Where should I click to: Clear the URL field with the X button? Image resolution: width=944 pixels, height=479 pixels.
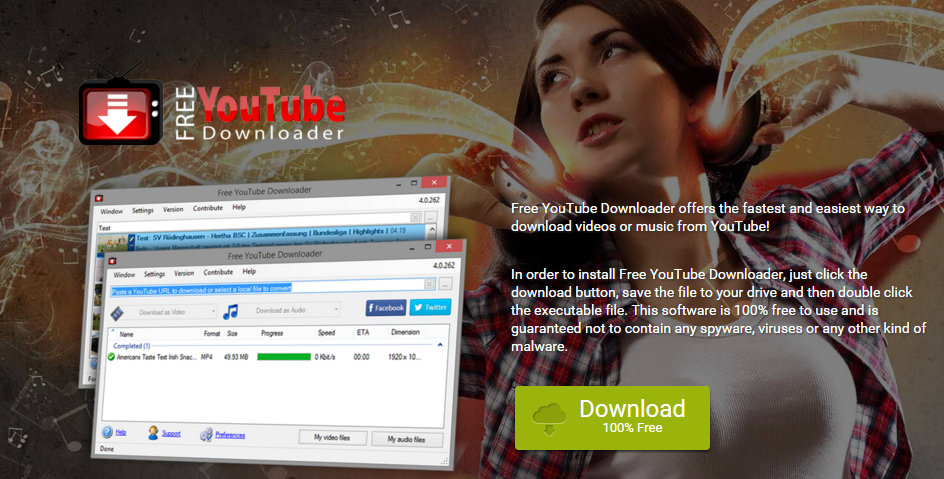click(429, 283)
